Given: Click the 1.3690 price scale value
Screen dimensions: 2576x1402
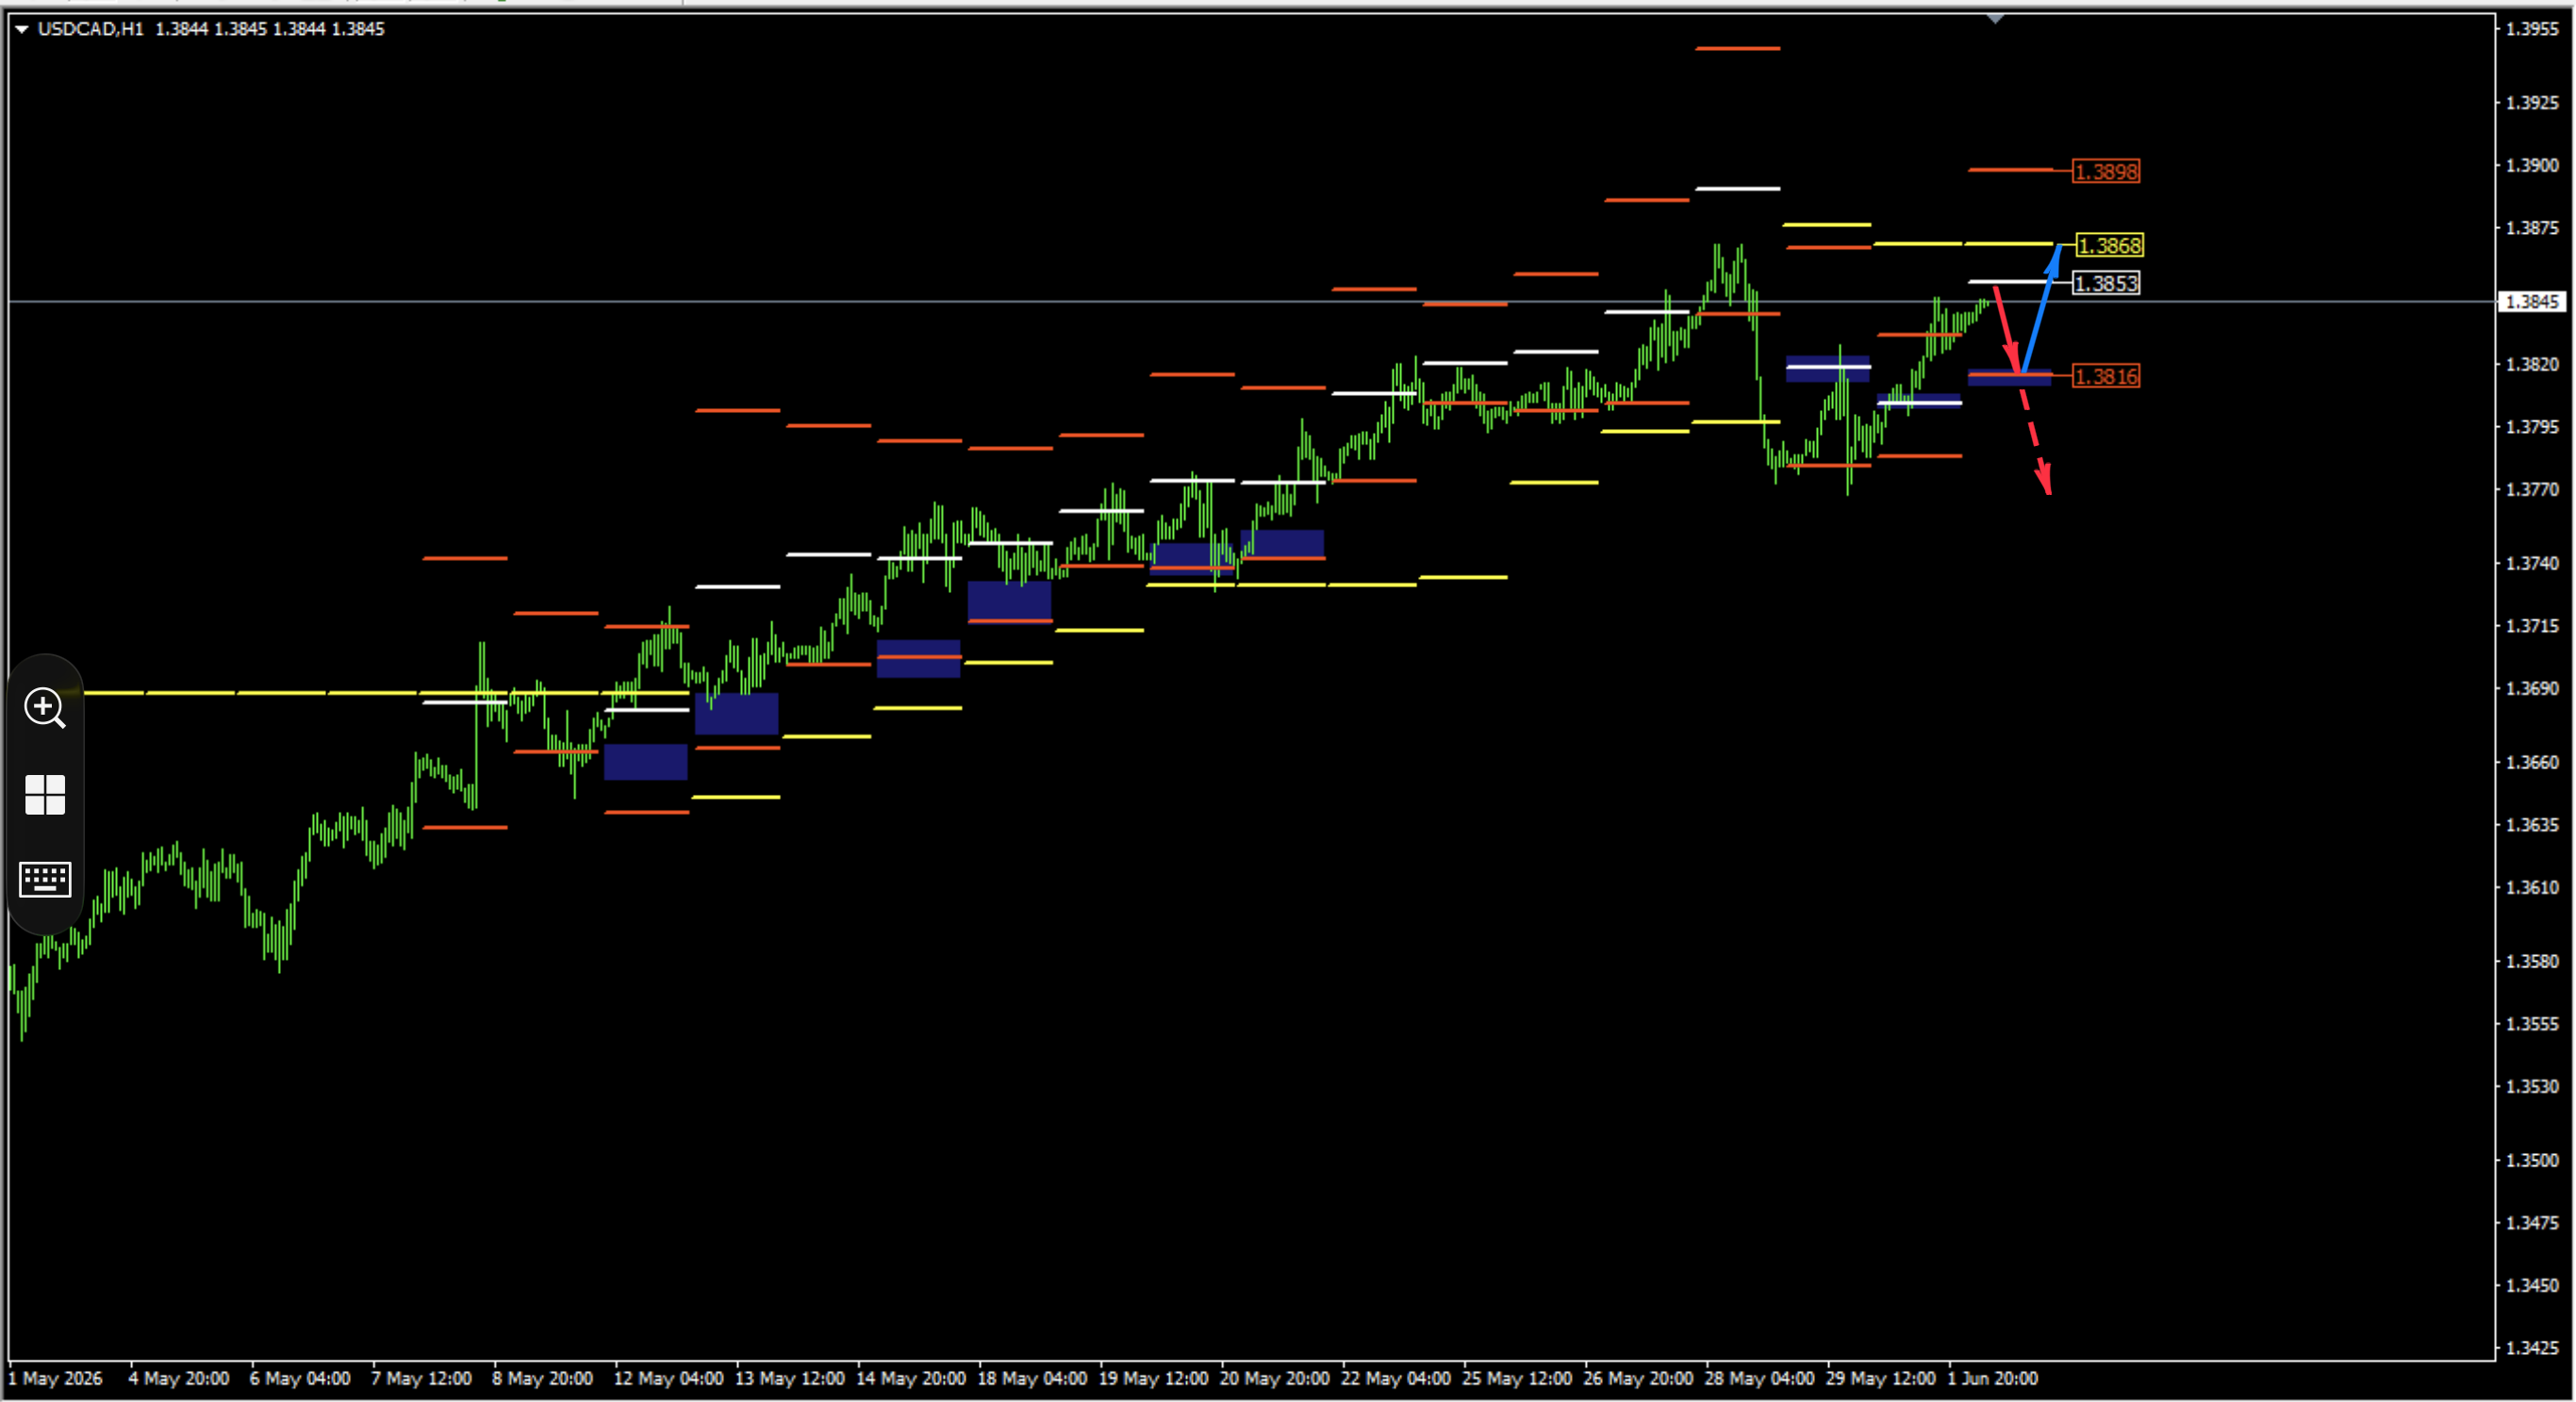Looking at the screenshot, I should [2532, 689].
